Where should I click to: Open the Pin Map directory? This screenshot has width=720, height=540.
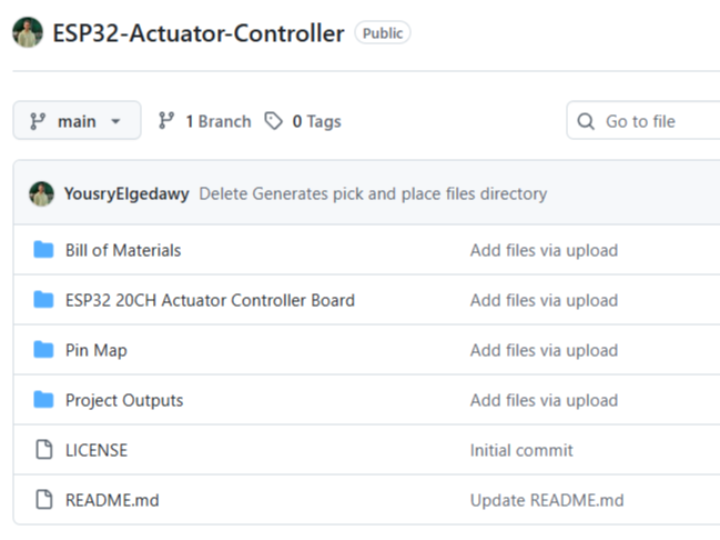click(x=96, y=350)
